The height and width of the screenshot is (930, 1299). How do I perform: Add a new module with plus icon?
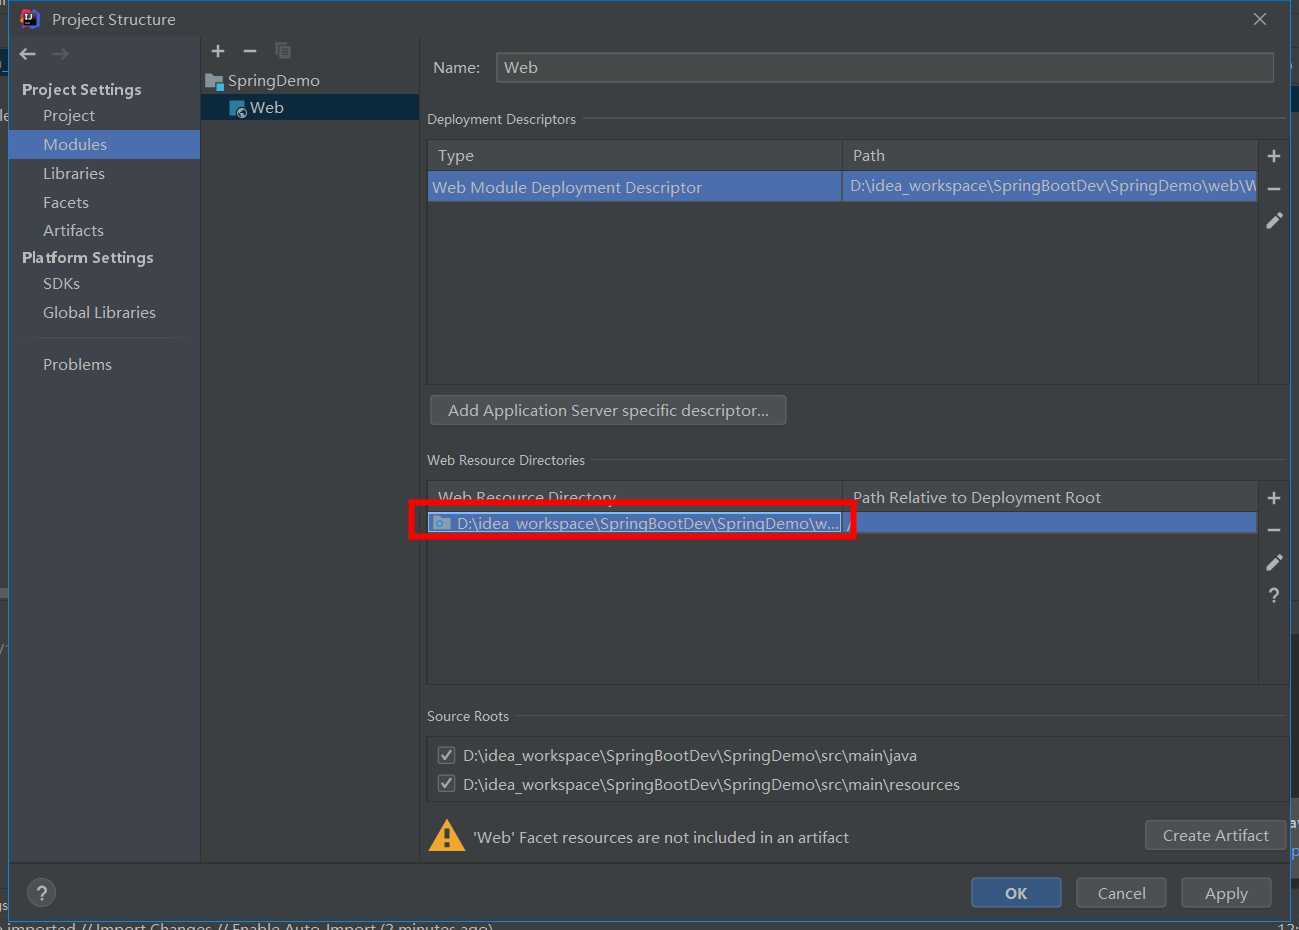(x=218, y=51)
